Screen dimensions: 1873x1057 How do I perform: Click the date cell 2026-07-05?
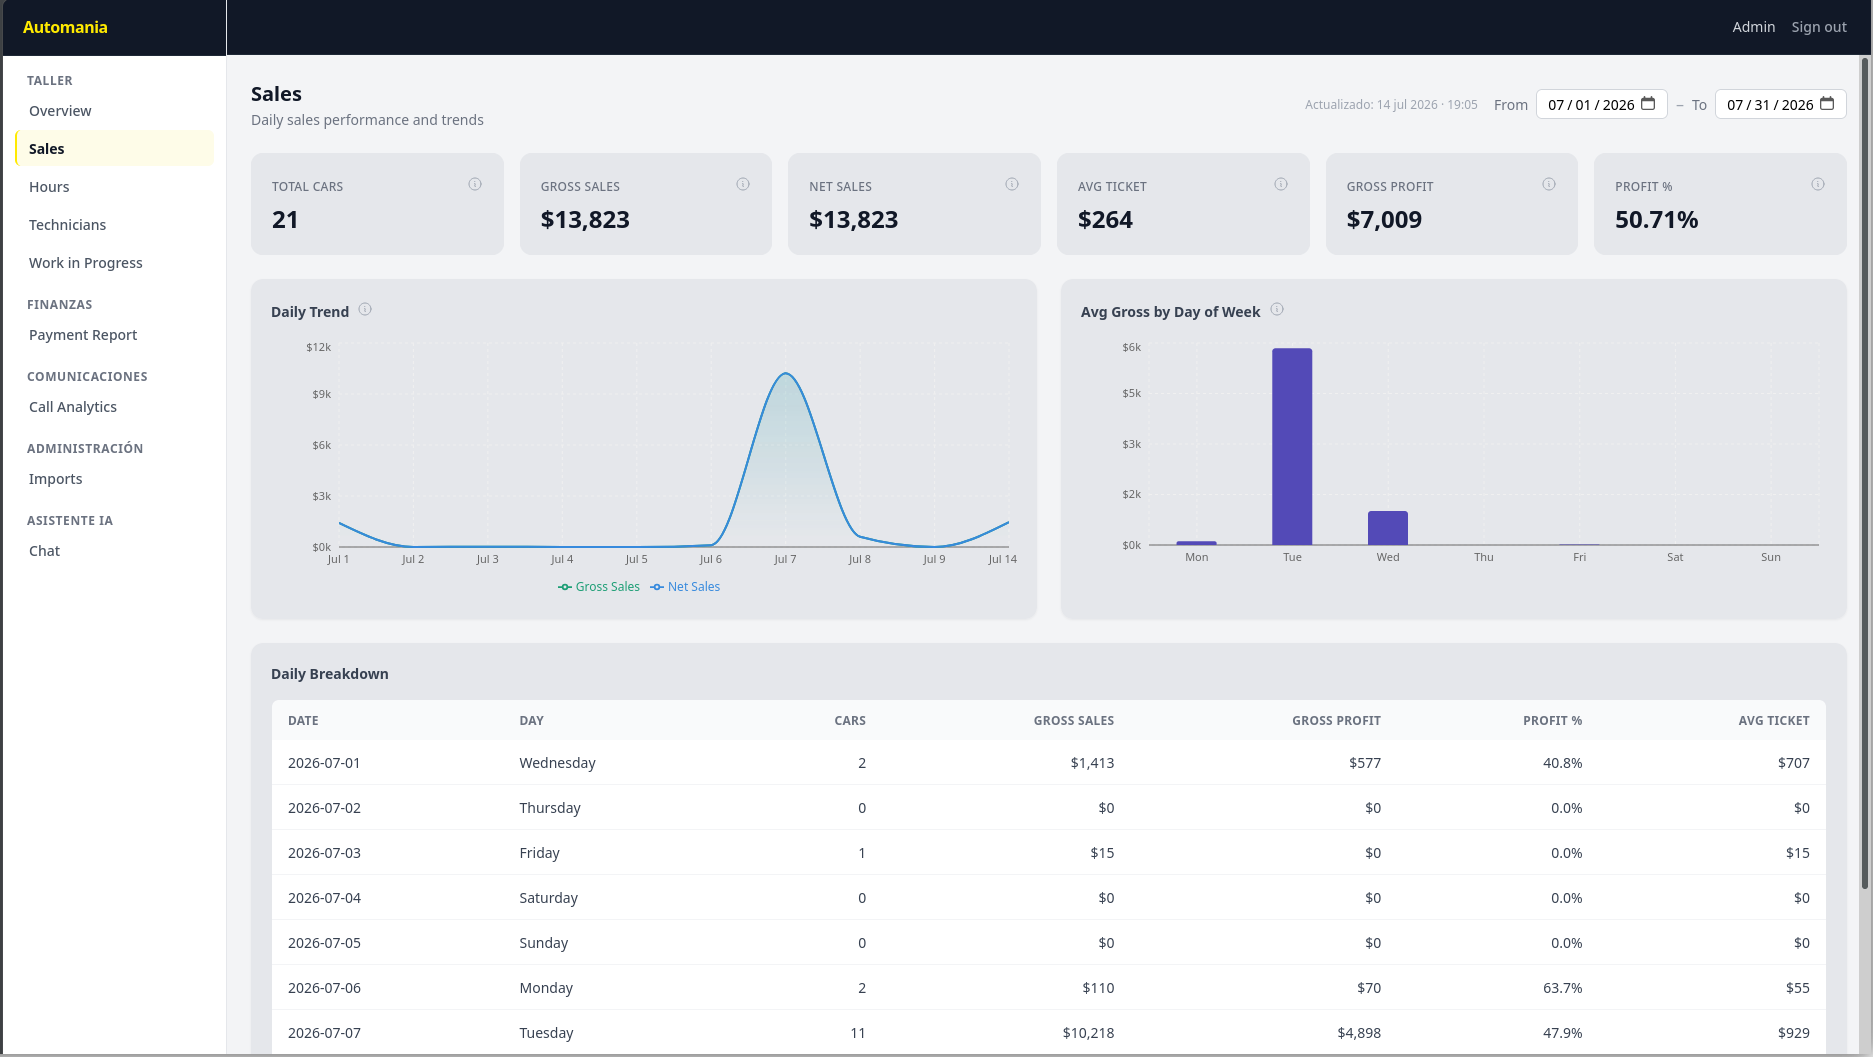[x=324, y=943]
